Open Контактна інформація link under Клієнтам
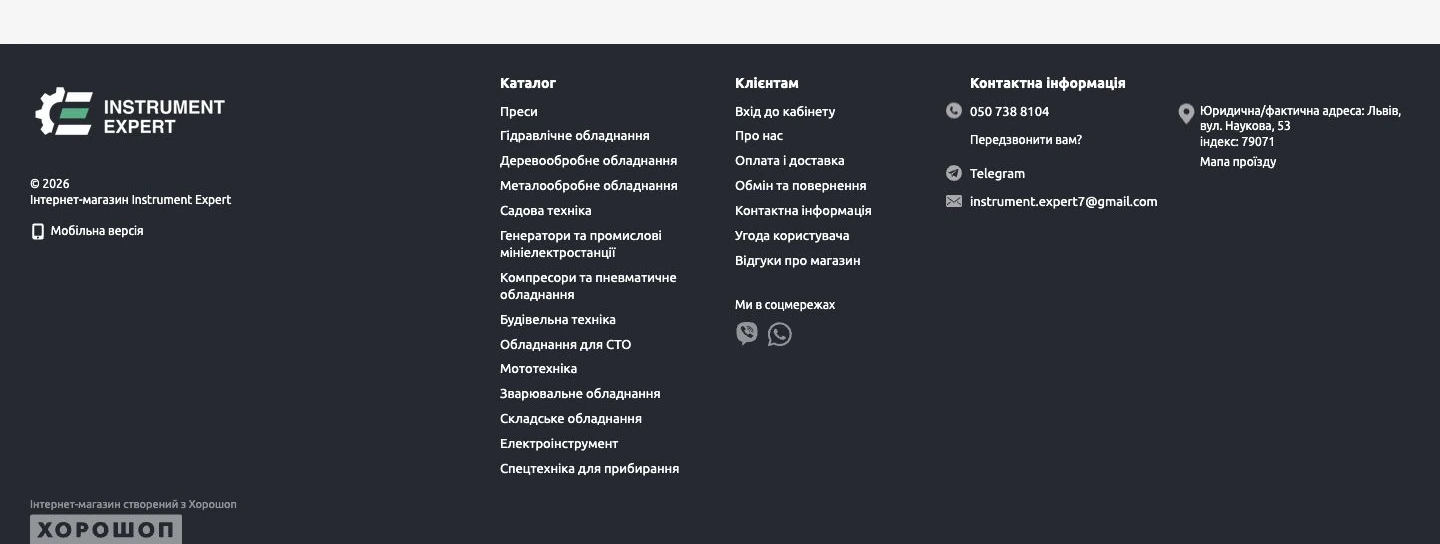The image size is (1440, 544). [803, 211]
